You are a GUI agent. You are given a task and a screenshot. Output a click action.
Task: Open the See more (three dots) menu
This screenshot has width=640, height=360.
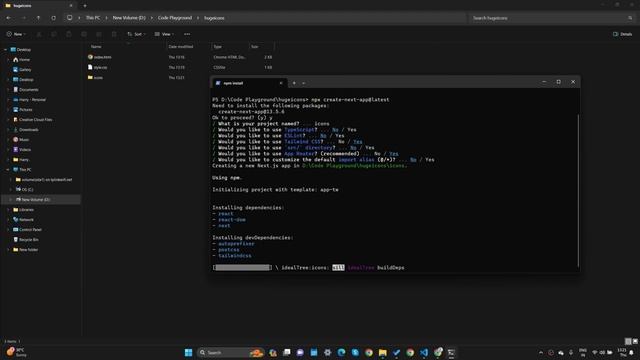pos(187,34)
